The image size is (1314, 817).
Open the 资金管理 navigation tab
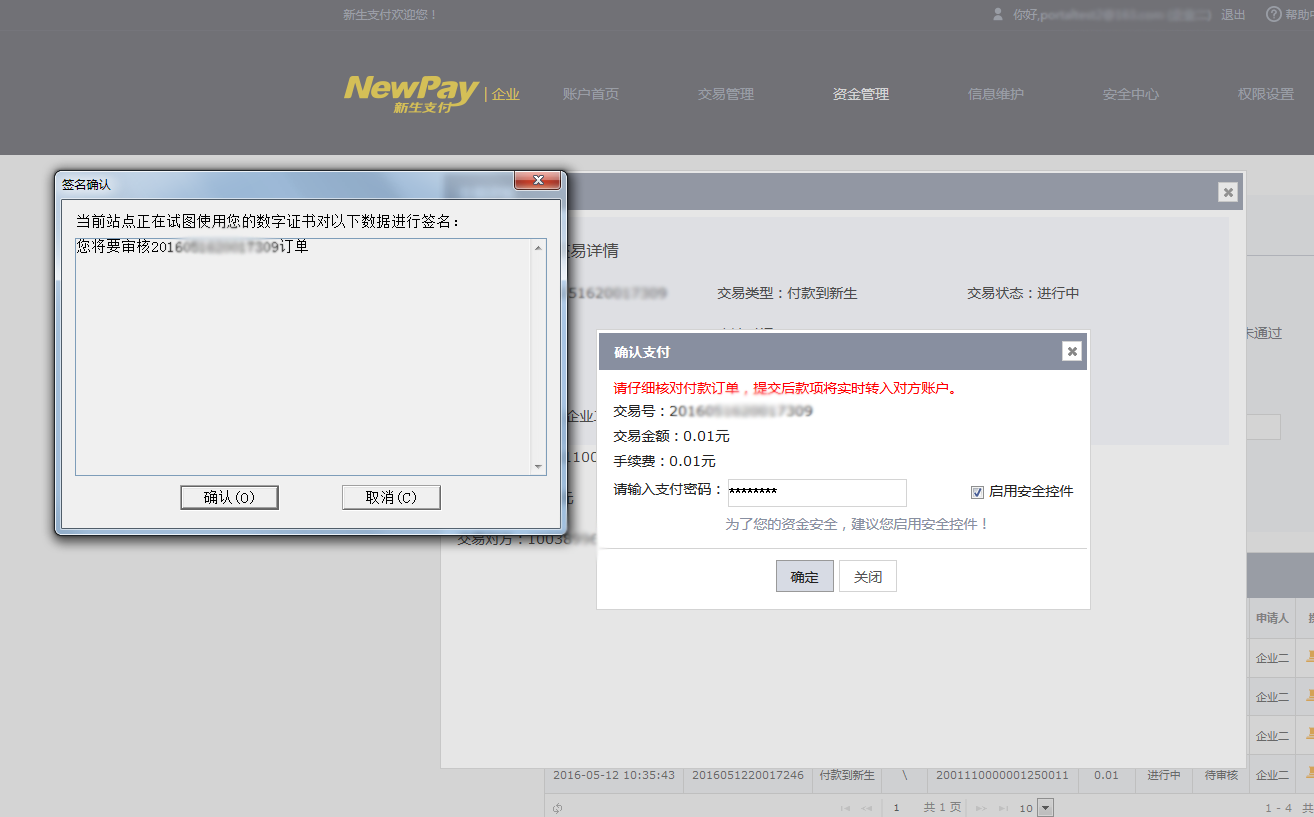pyautogui.click(x=861, y=94)
